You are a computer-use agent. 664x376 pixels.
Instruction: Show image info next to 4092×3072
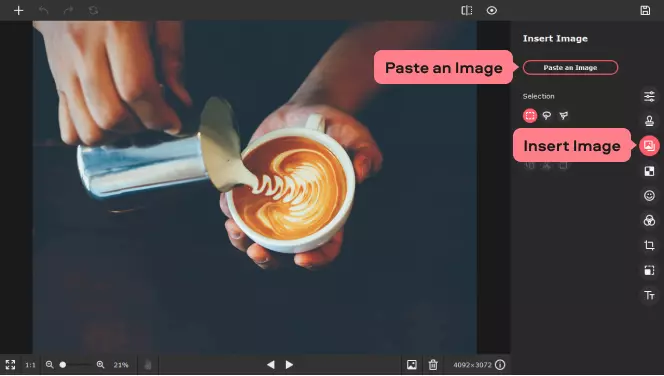pyautogui.click(x=500, y=365)
